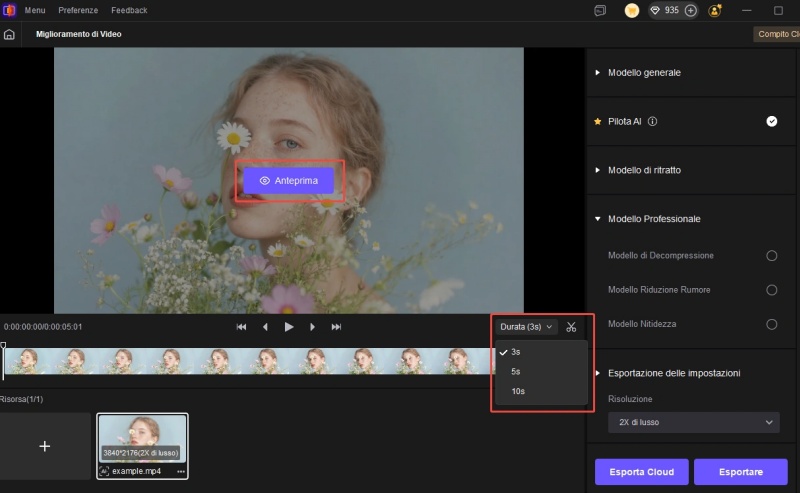Play the video
This screenshot has width=800, height=493.
289,327
